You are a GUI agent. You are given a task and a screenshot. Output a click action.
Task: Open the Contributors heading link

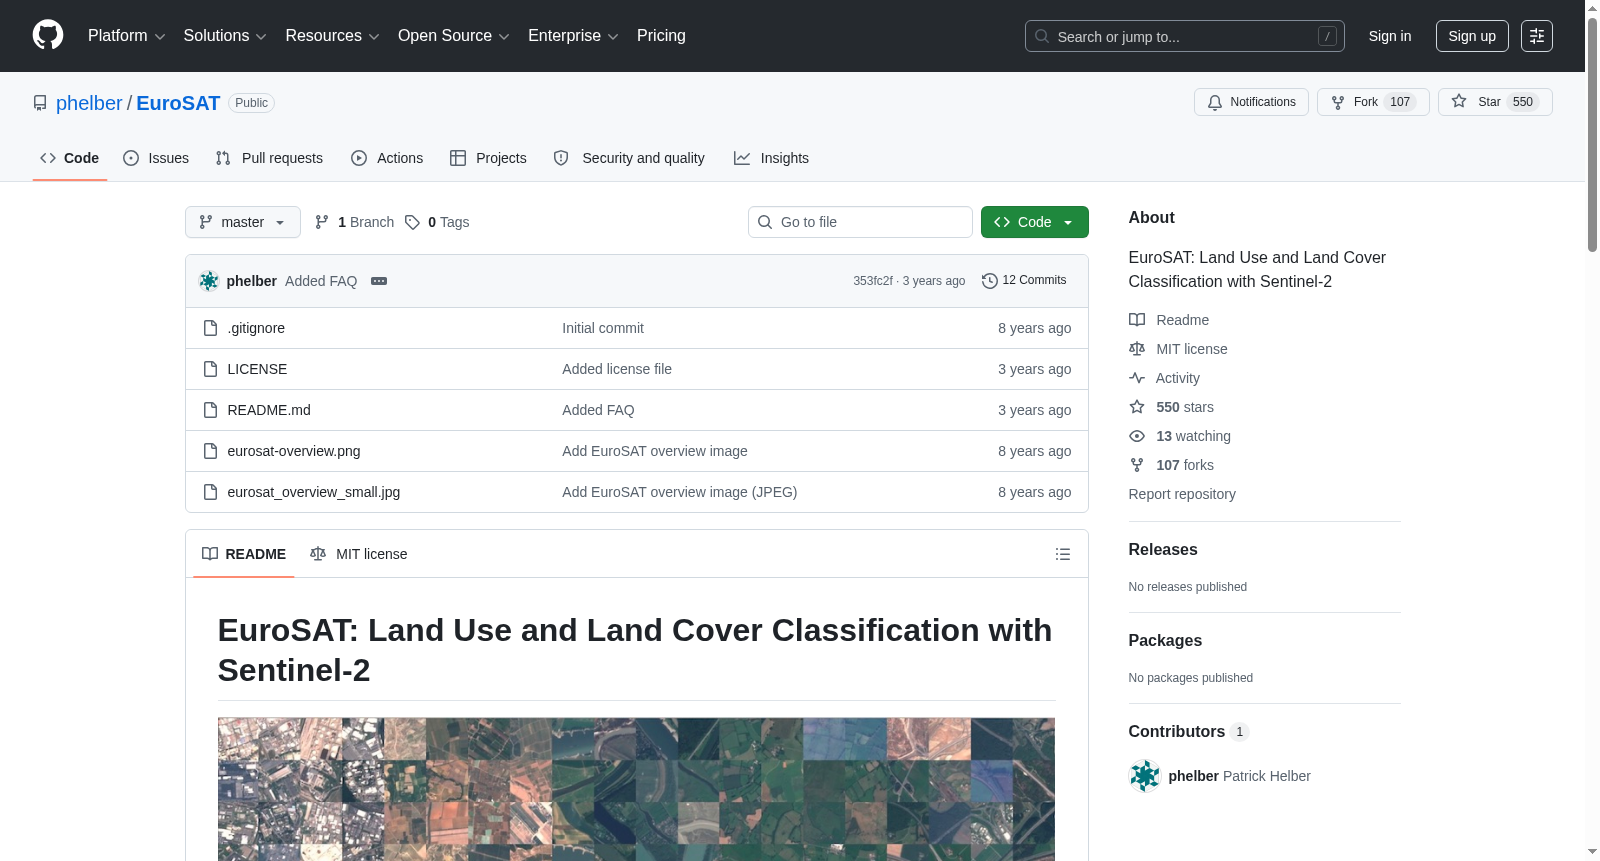pos(1189,732)
